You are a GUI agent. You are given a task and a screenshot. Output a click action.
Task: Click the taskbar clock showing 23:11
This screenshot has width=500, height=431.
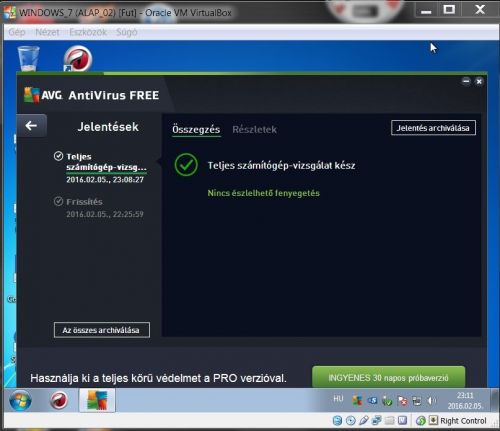pos(465,400)
